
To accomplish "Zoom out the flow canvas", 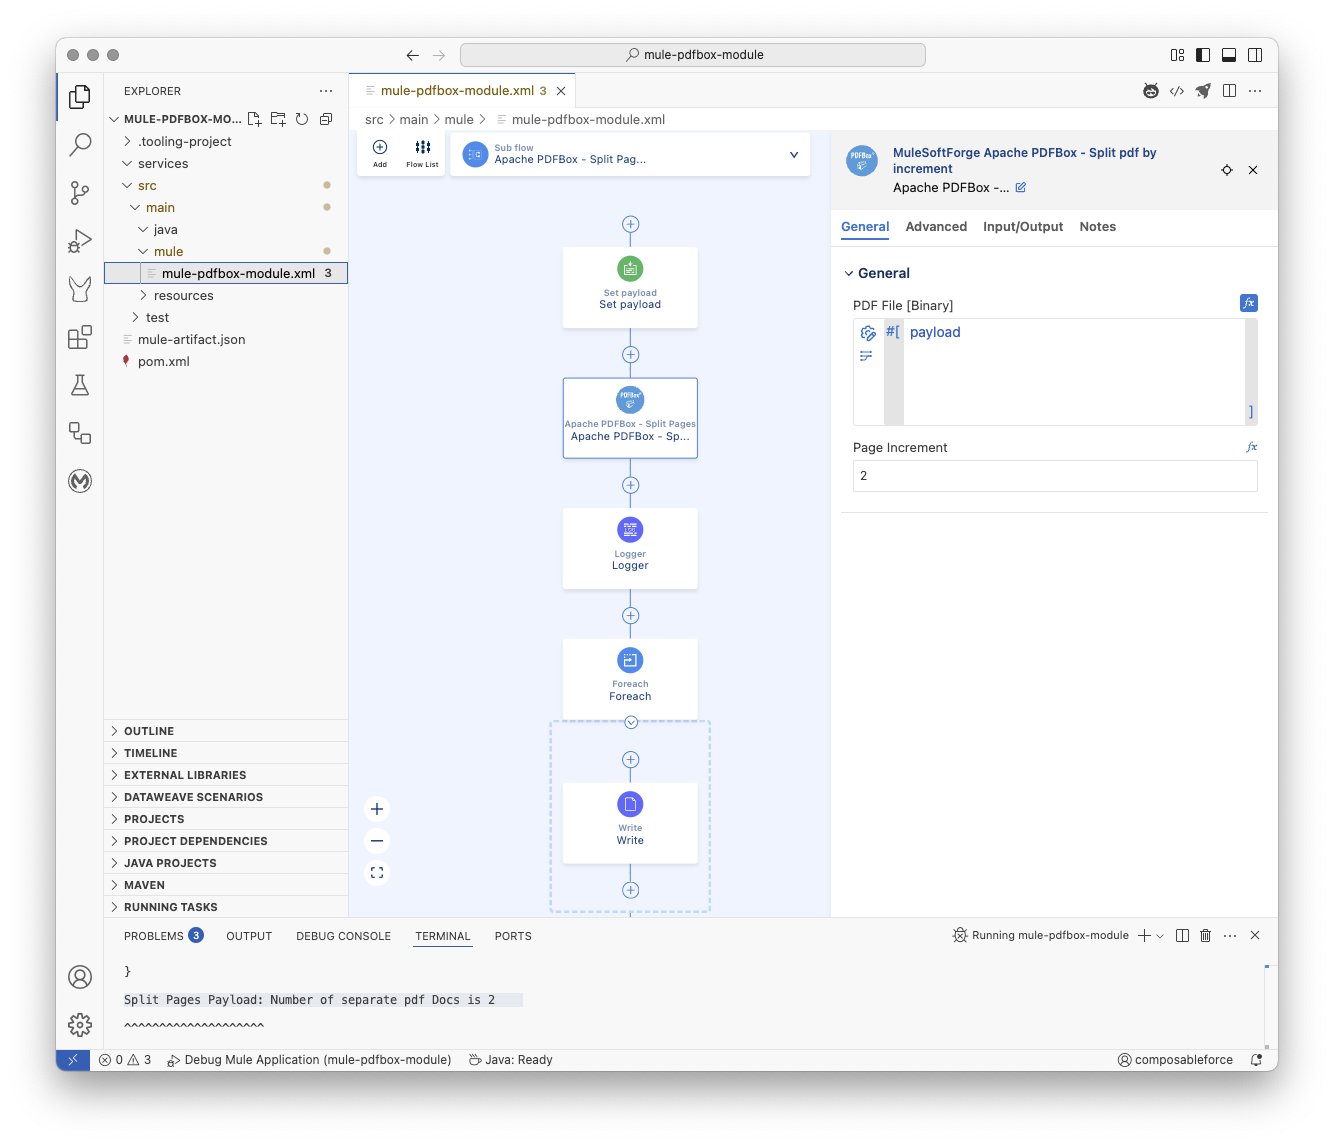I will coord(377,840).
